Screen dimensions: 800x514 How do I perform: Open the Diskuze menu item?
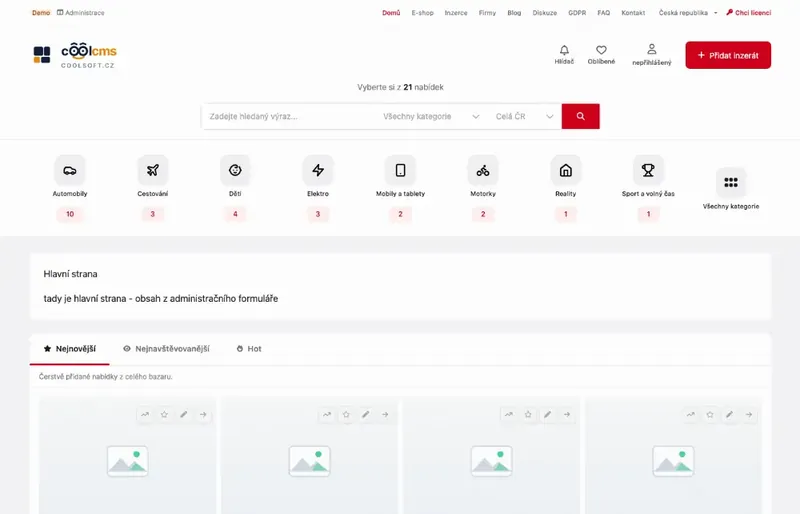coord(545,13)
